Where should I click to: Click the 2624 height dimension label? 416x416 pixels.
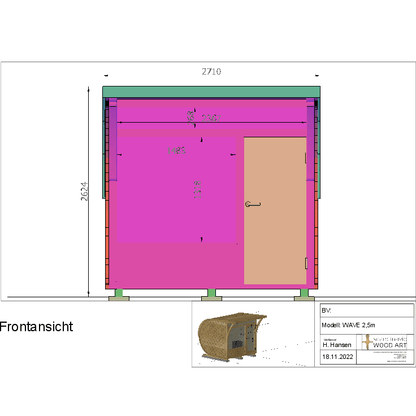coord(84,191)
